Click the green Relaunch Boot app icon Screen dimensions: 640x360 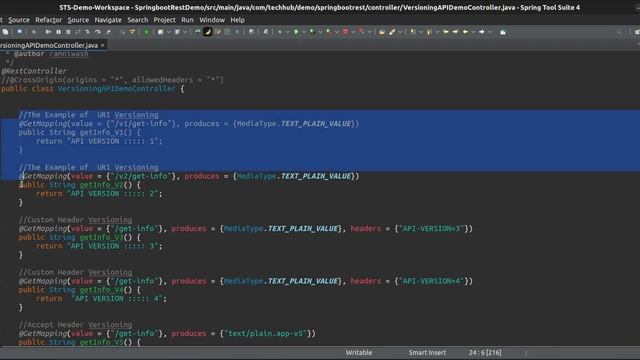point(146,32)
